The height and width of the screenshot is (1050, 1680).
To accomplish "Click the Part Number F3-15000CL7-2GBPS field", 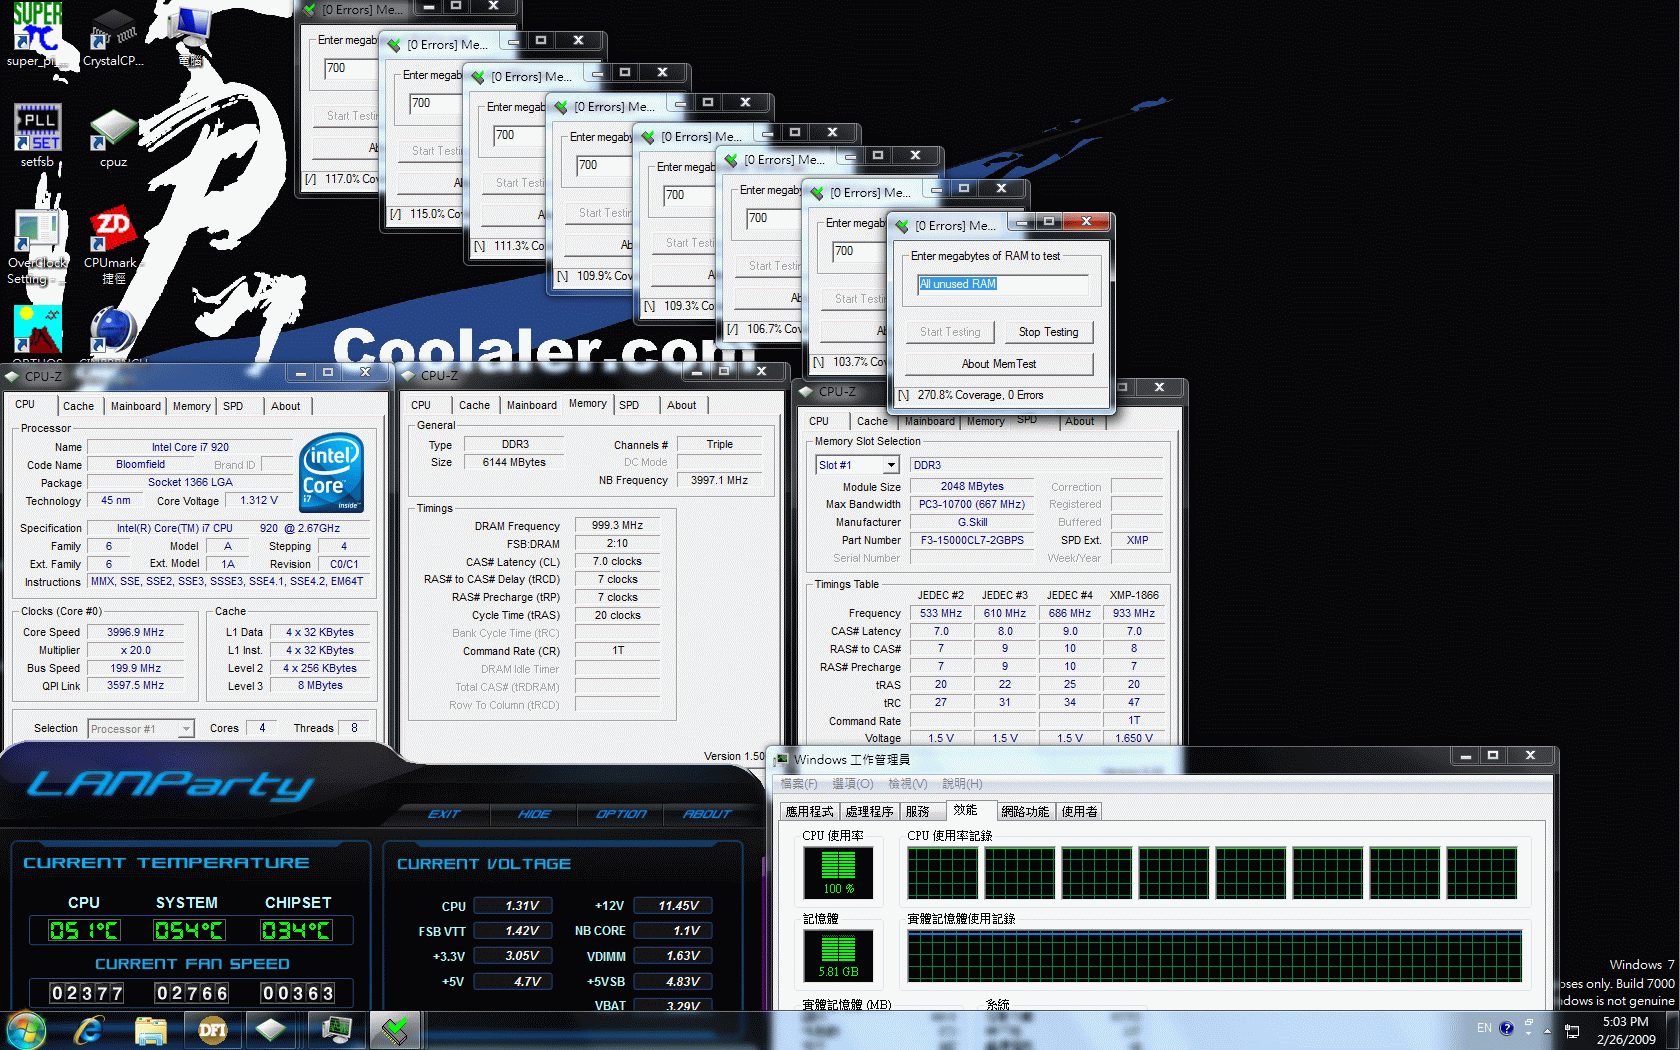I will tap(971, 540).
